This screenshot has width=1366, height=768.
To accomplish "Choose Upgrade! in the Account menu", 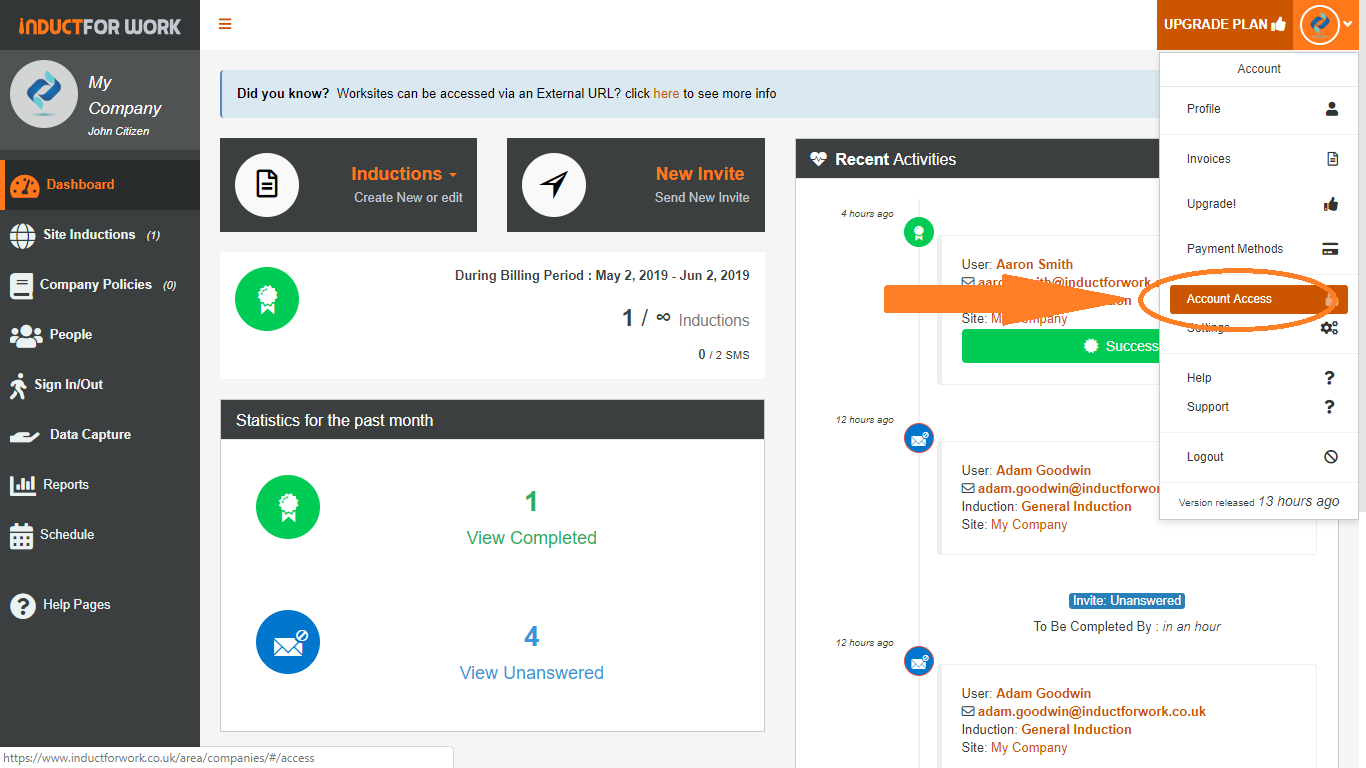I will click(x=1259, y=204).
